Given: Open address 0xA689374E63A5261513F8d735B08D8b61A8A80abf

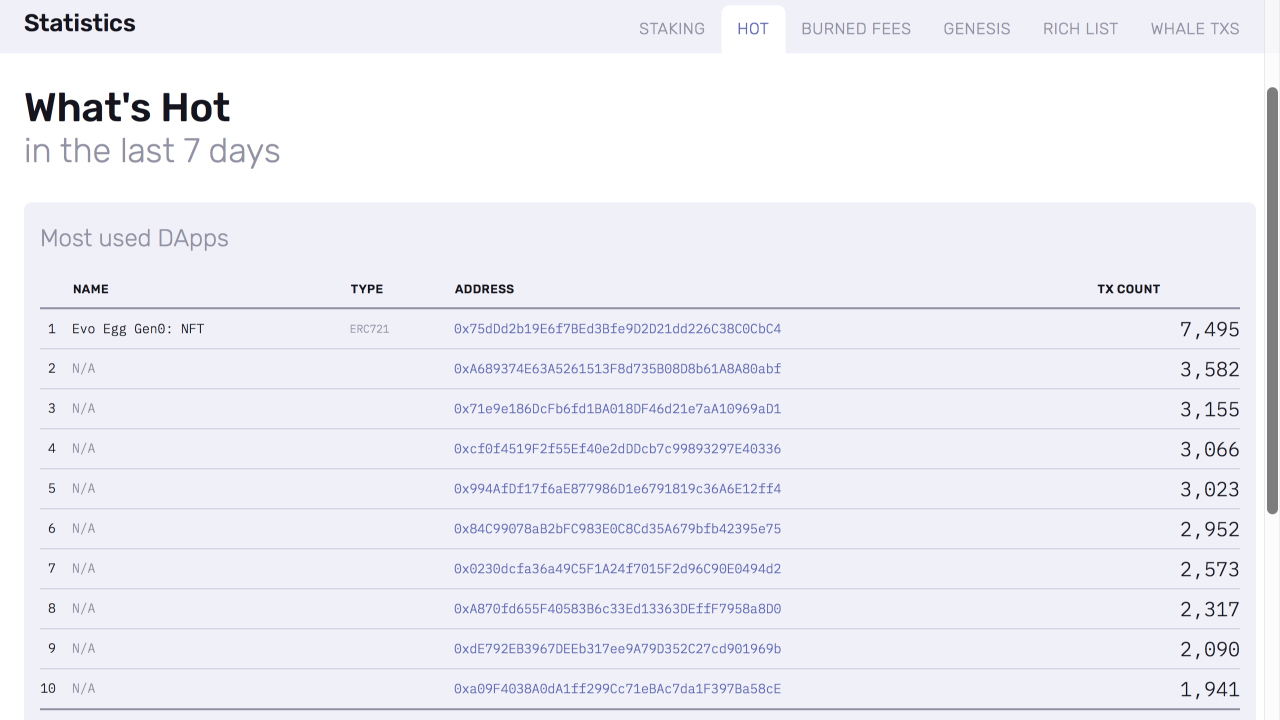Looking at the screenshot, I should [x=618, y=369].
